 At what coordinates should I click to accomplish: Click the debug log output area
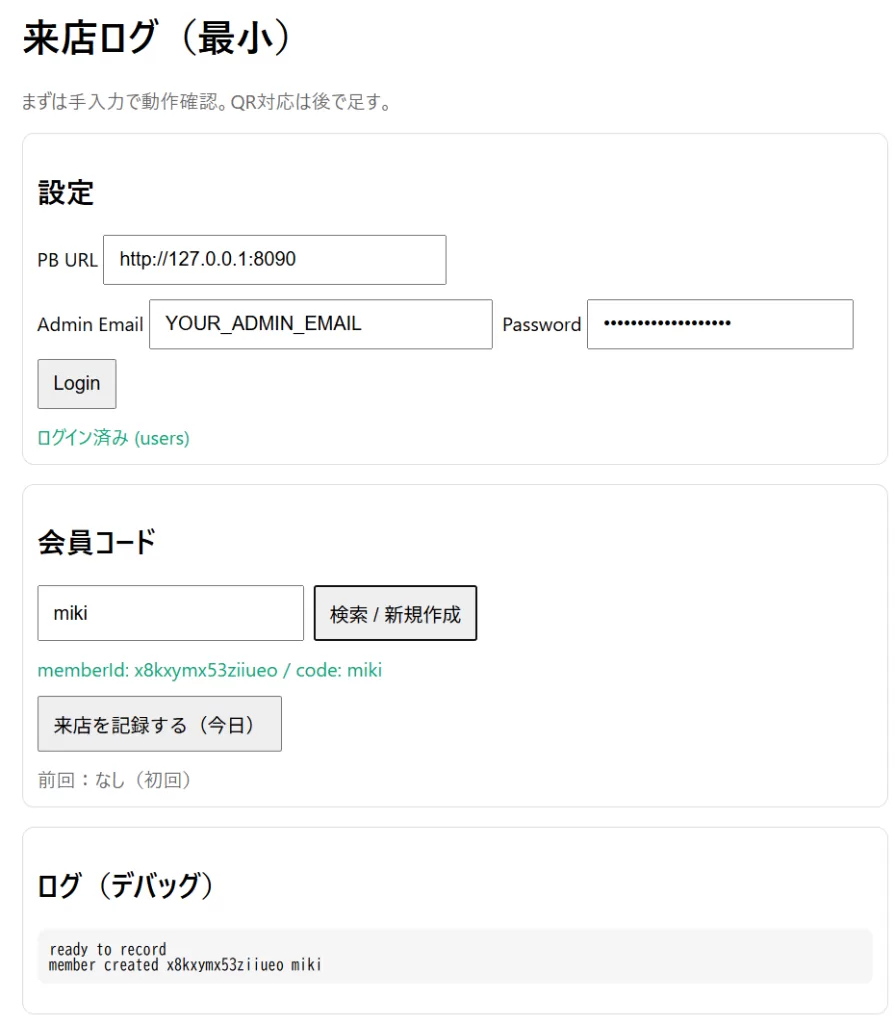(450, 955)
